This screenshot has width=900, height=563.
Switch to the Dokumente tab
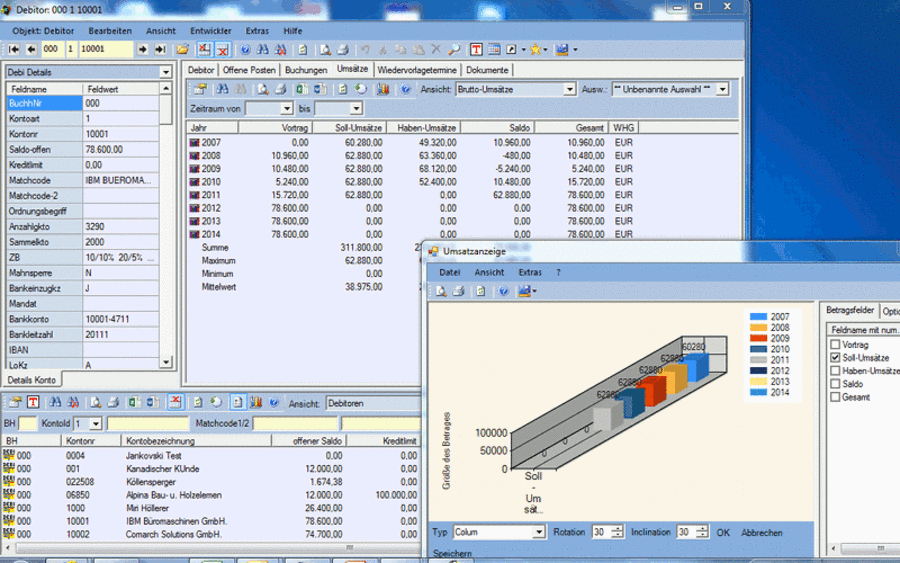(x=487, y=70)
